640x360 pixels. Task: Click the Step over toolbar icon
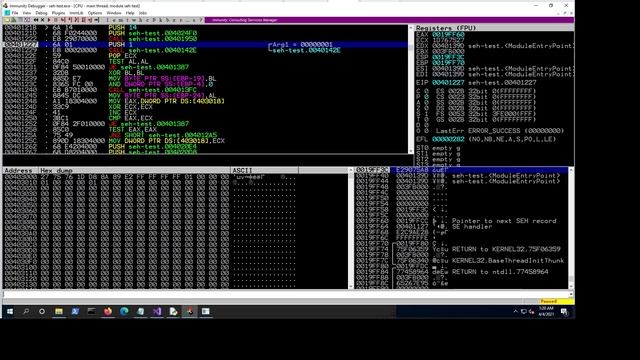pyautogui.click(x=69, y=20)
